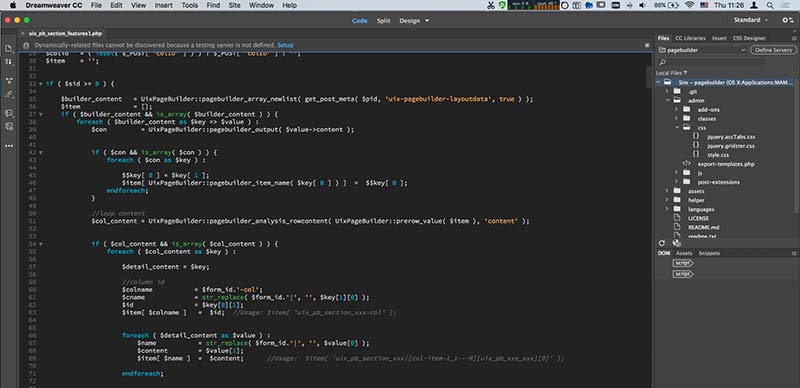800x388 pixels.
Task: Select the export-templates.php file
Action: [x=726, y=164]
